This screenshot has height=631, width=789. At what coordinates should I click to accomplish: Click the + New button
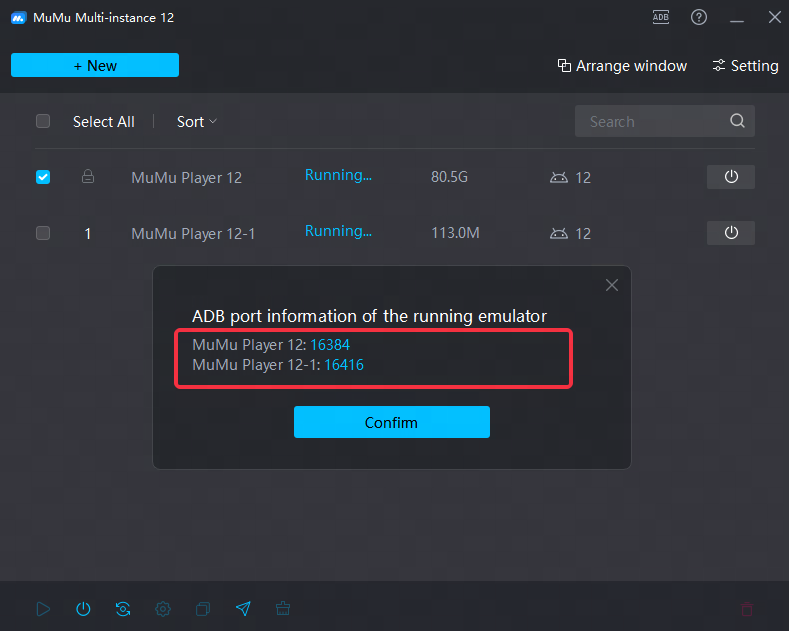pyautogui.click(x=95, y=65)
